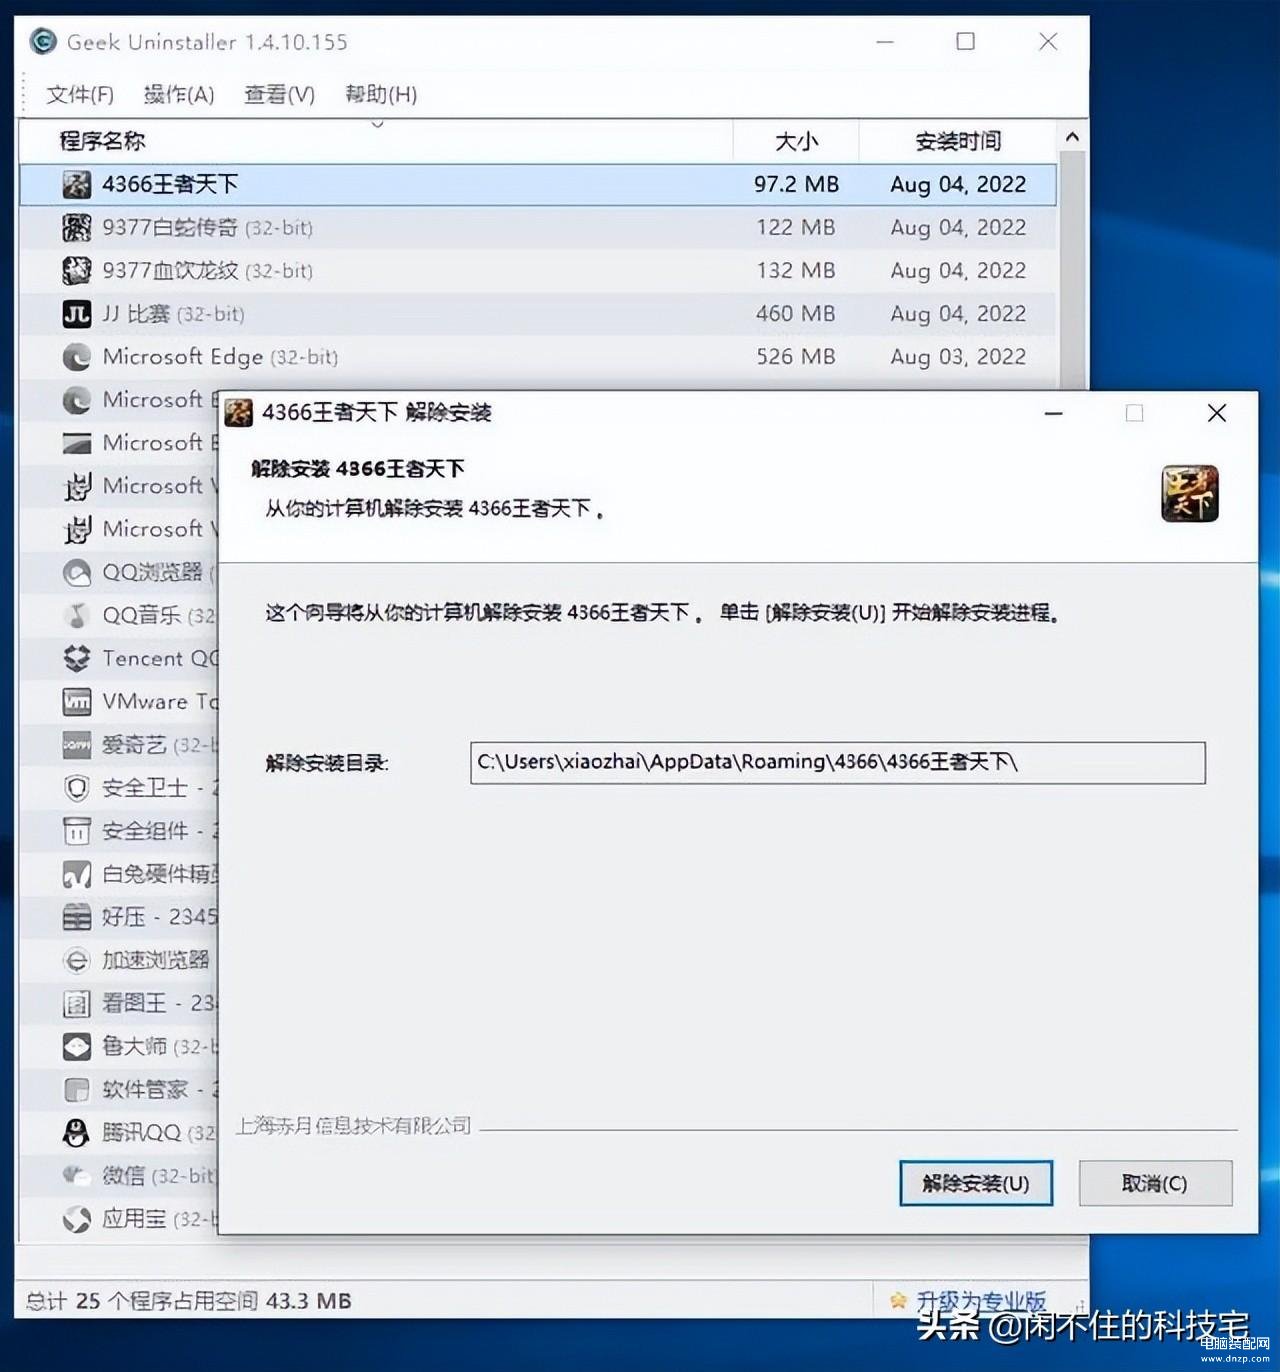1280x1372 pixels.
Task: Click the 解除安装目录 path field
Action: pos(838,763)
